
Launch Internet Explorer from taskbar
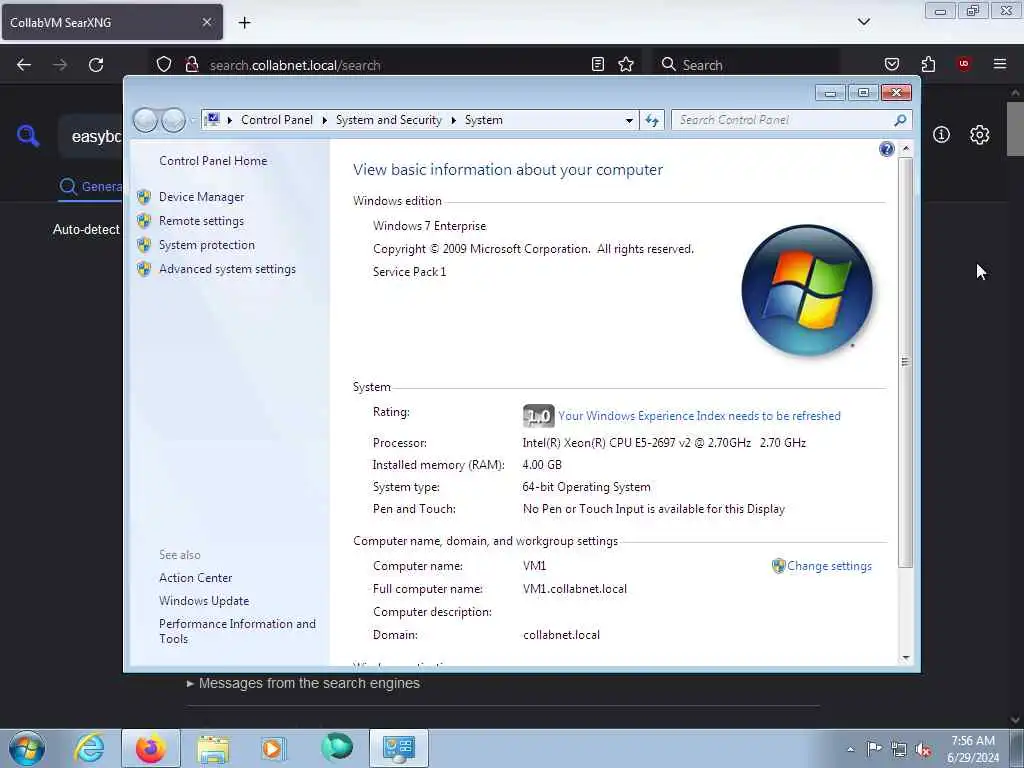click(x=89, y=748)
